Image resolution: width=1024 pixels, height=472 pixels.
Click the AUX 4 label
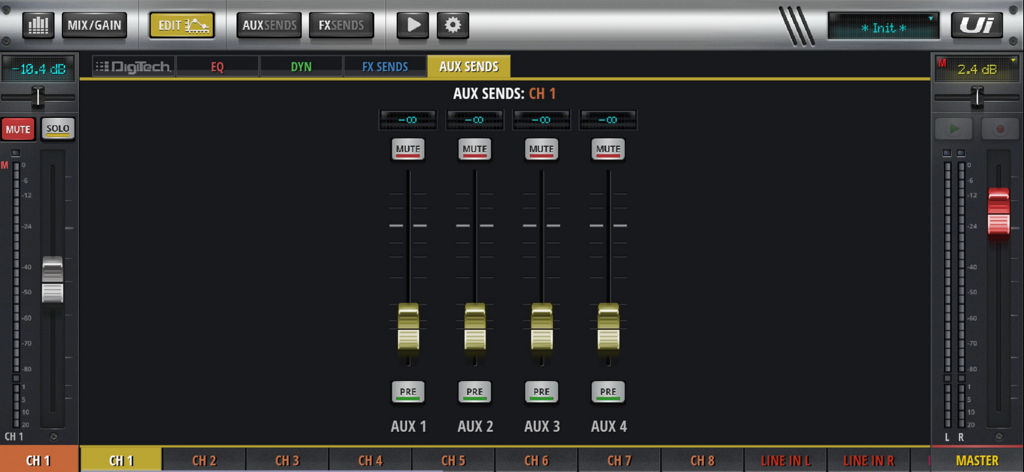[609, 426]
